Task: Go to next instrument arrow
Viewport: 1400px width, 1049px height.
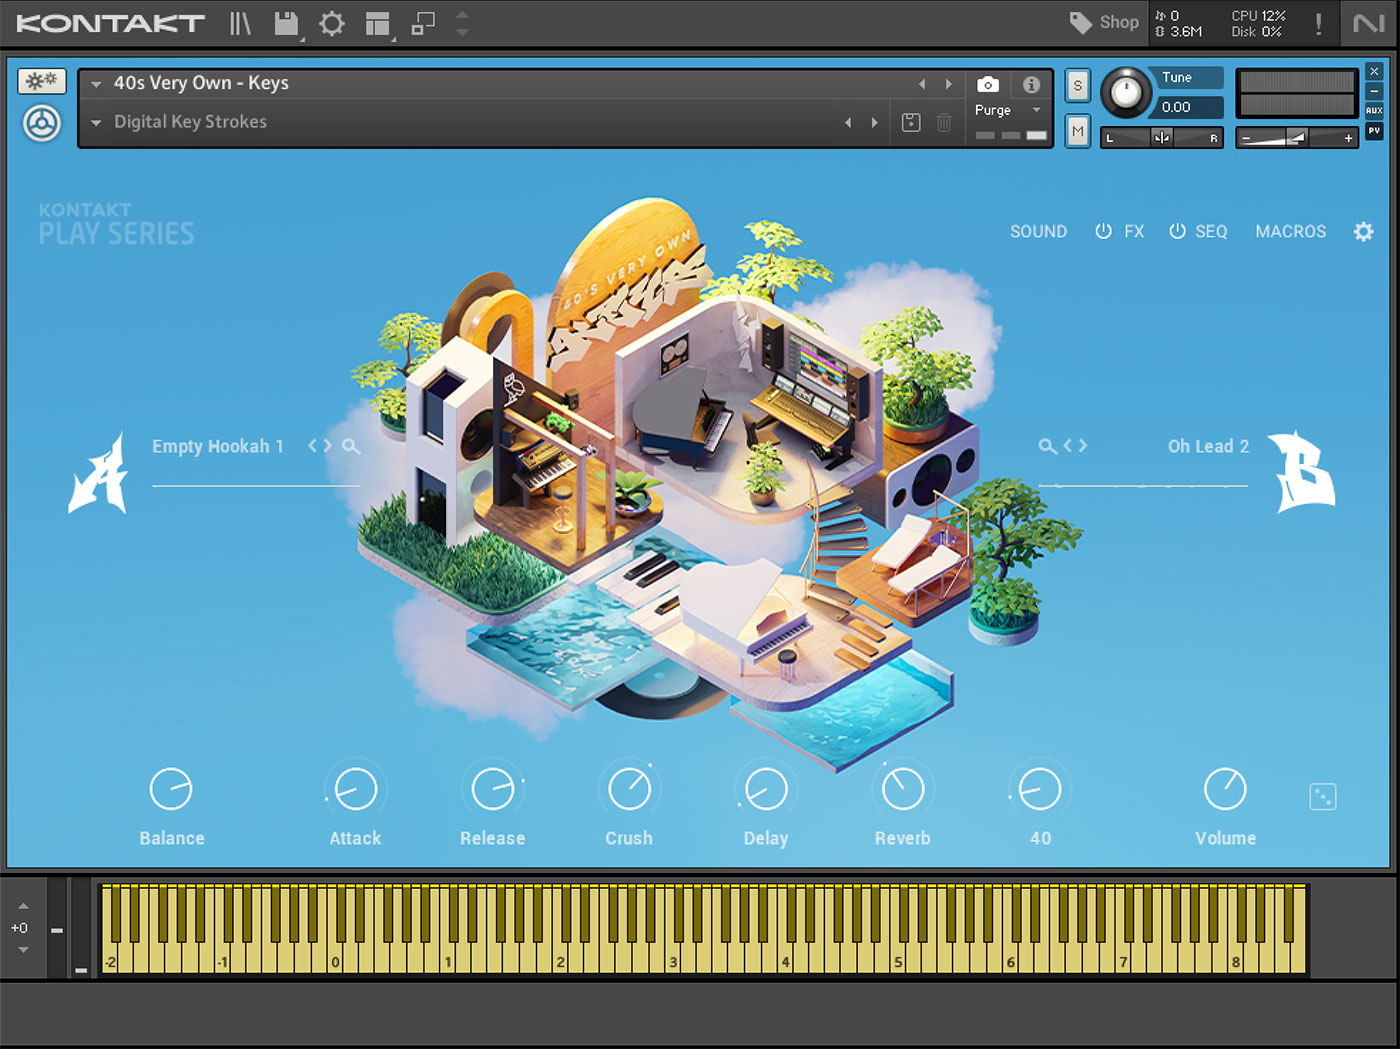Action: pos(948,84)
